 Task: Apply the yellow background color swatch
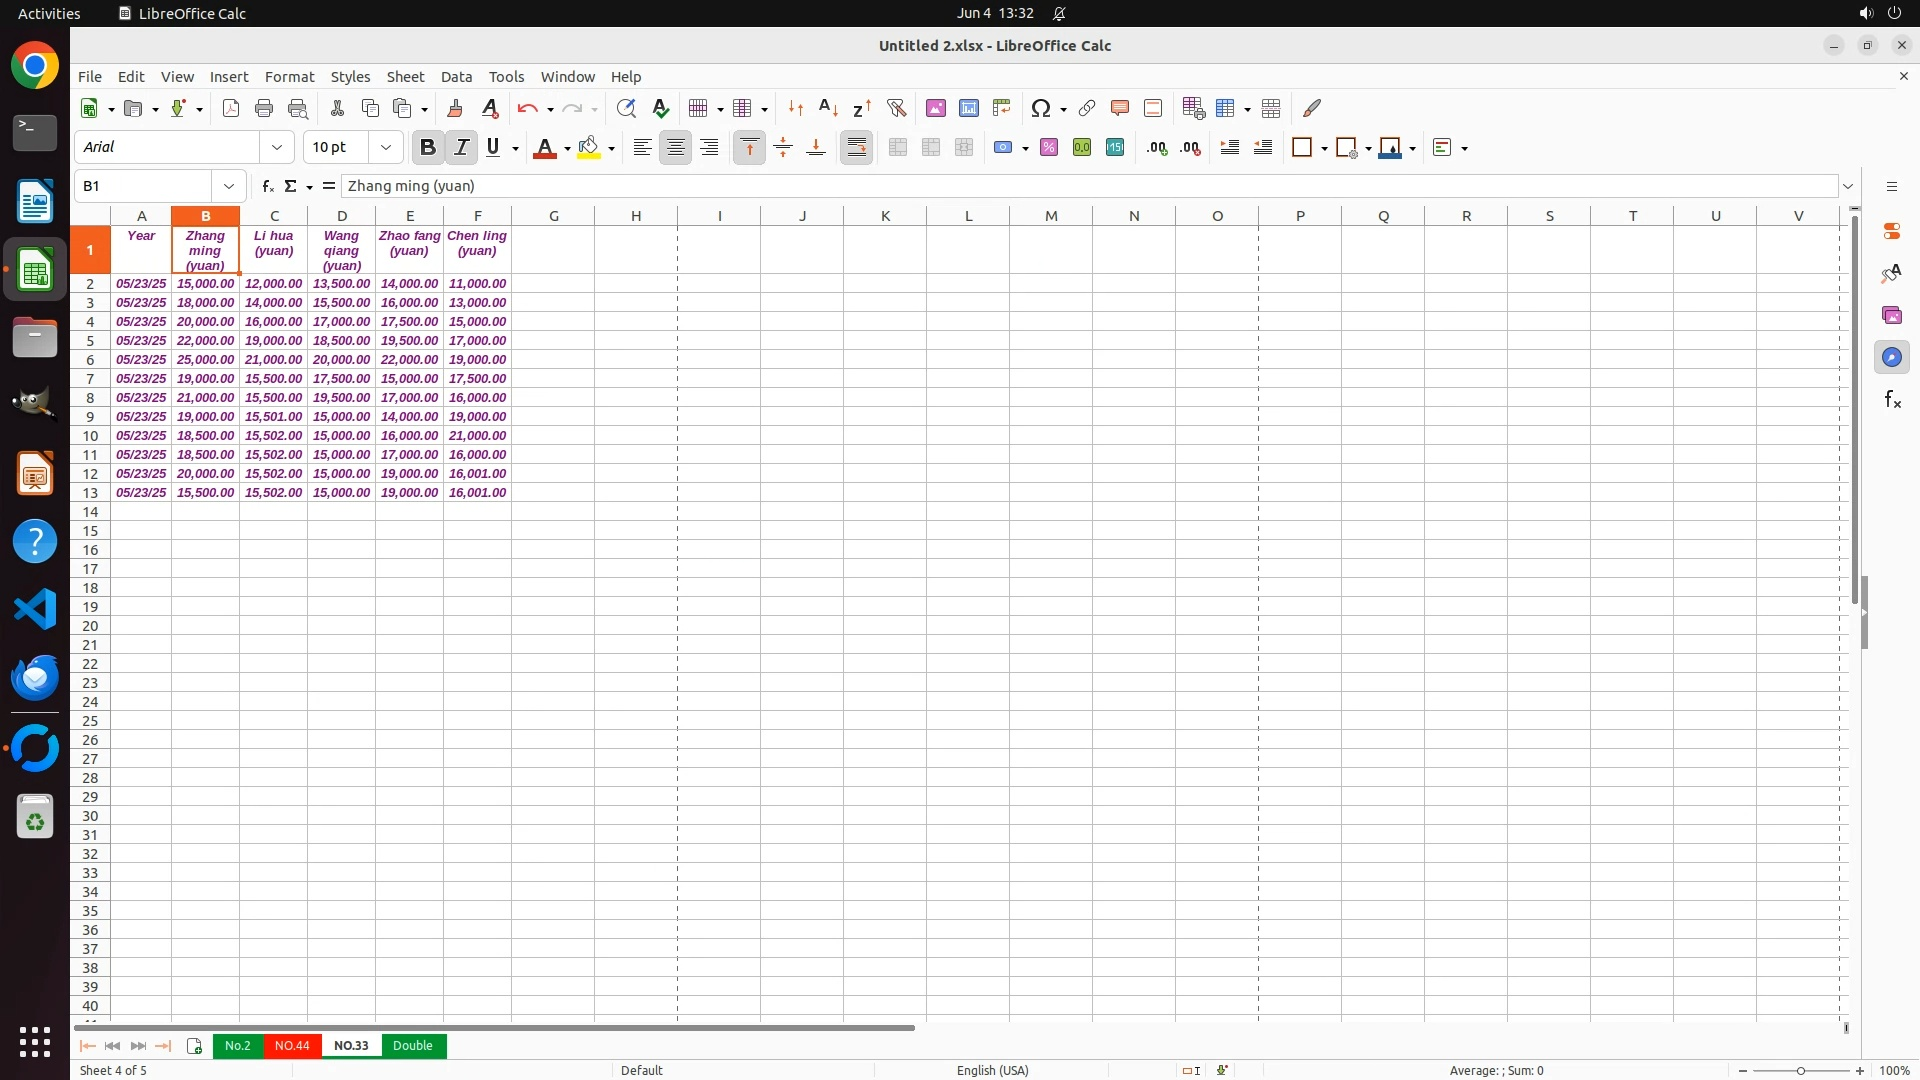pyautogui.click(x=589, y=148)
